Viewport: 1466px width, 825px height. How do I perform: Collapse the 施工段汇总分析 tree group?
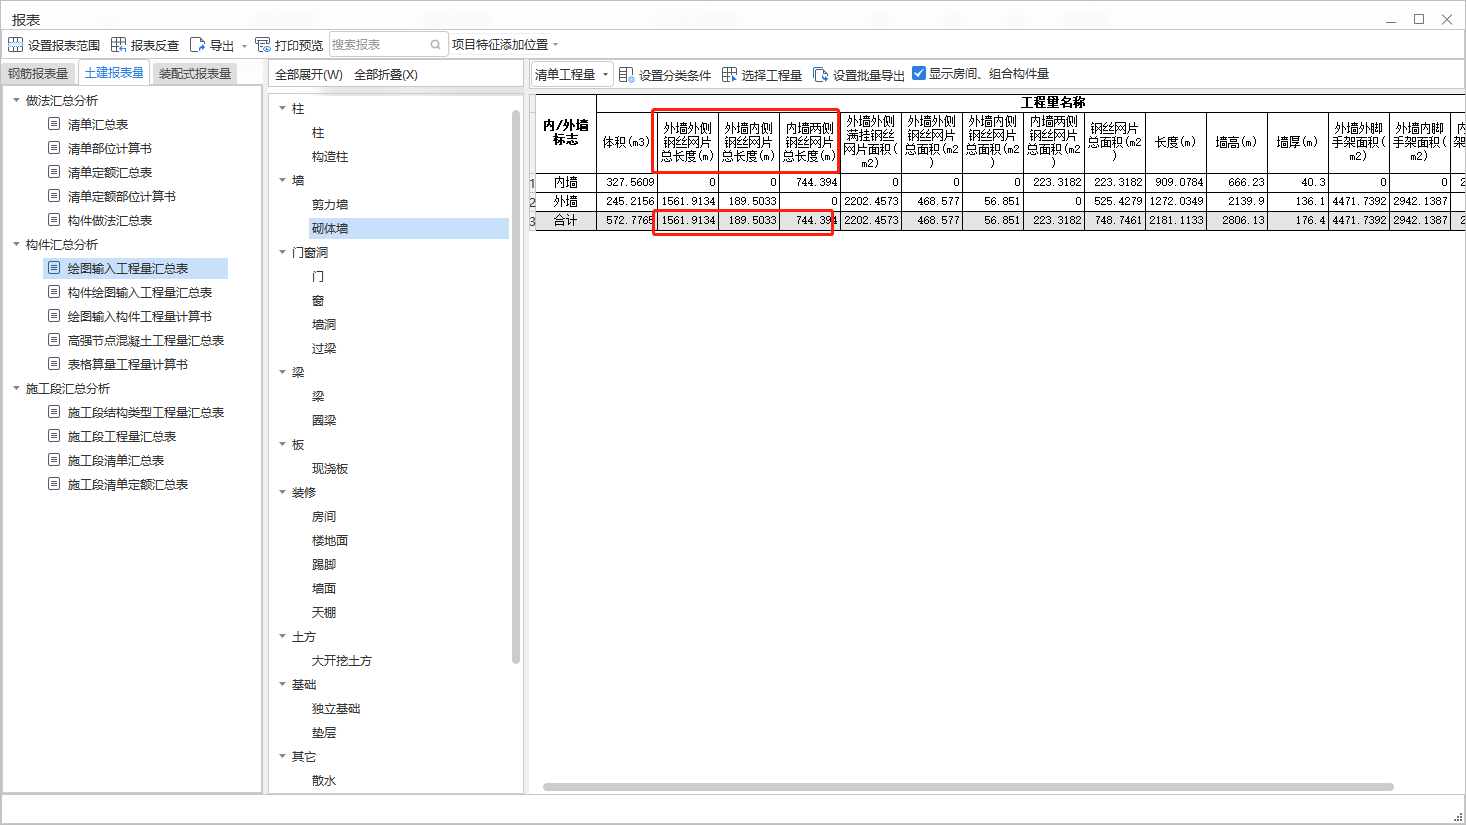point(16,388)
